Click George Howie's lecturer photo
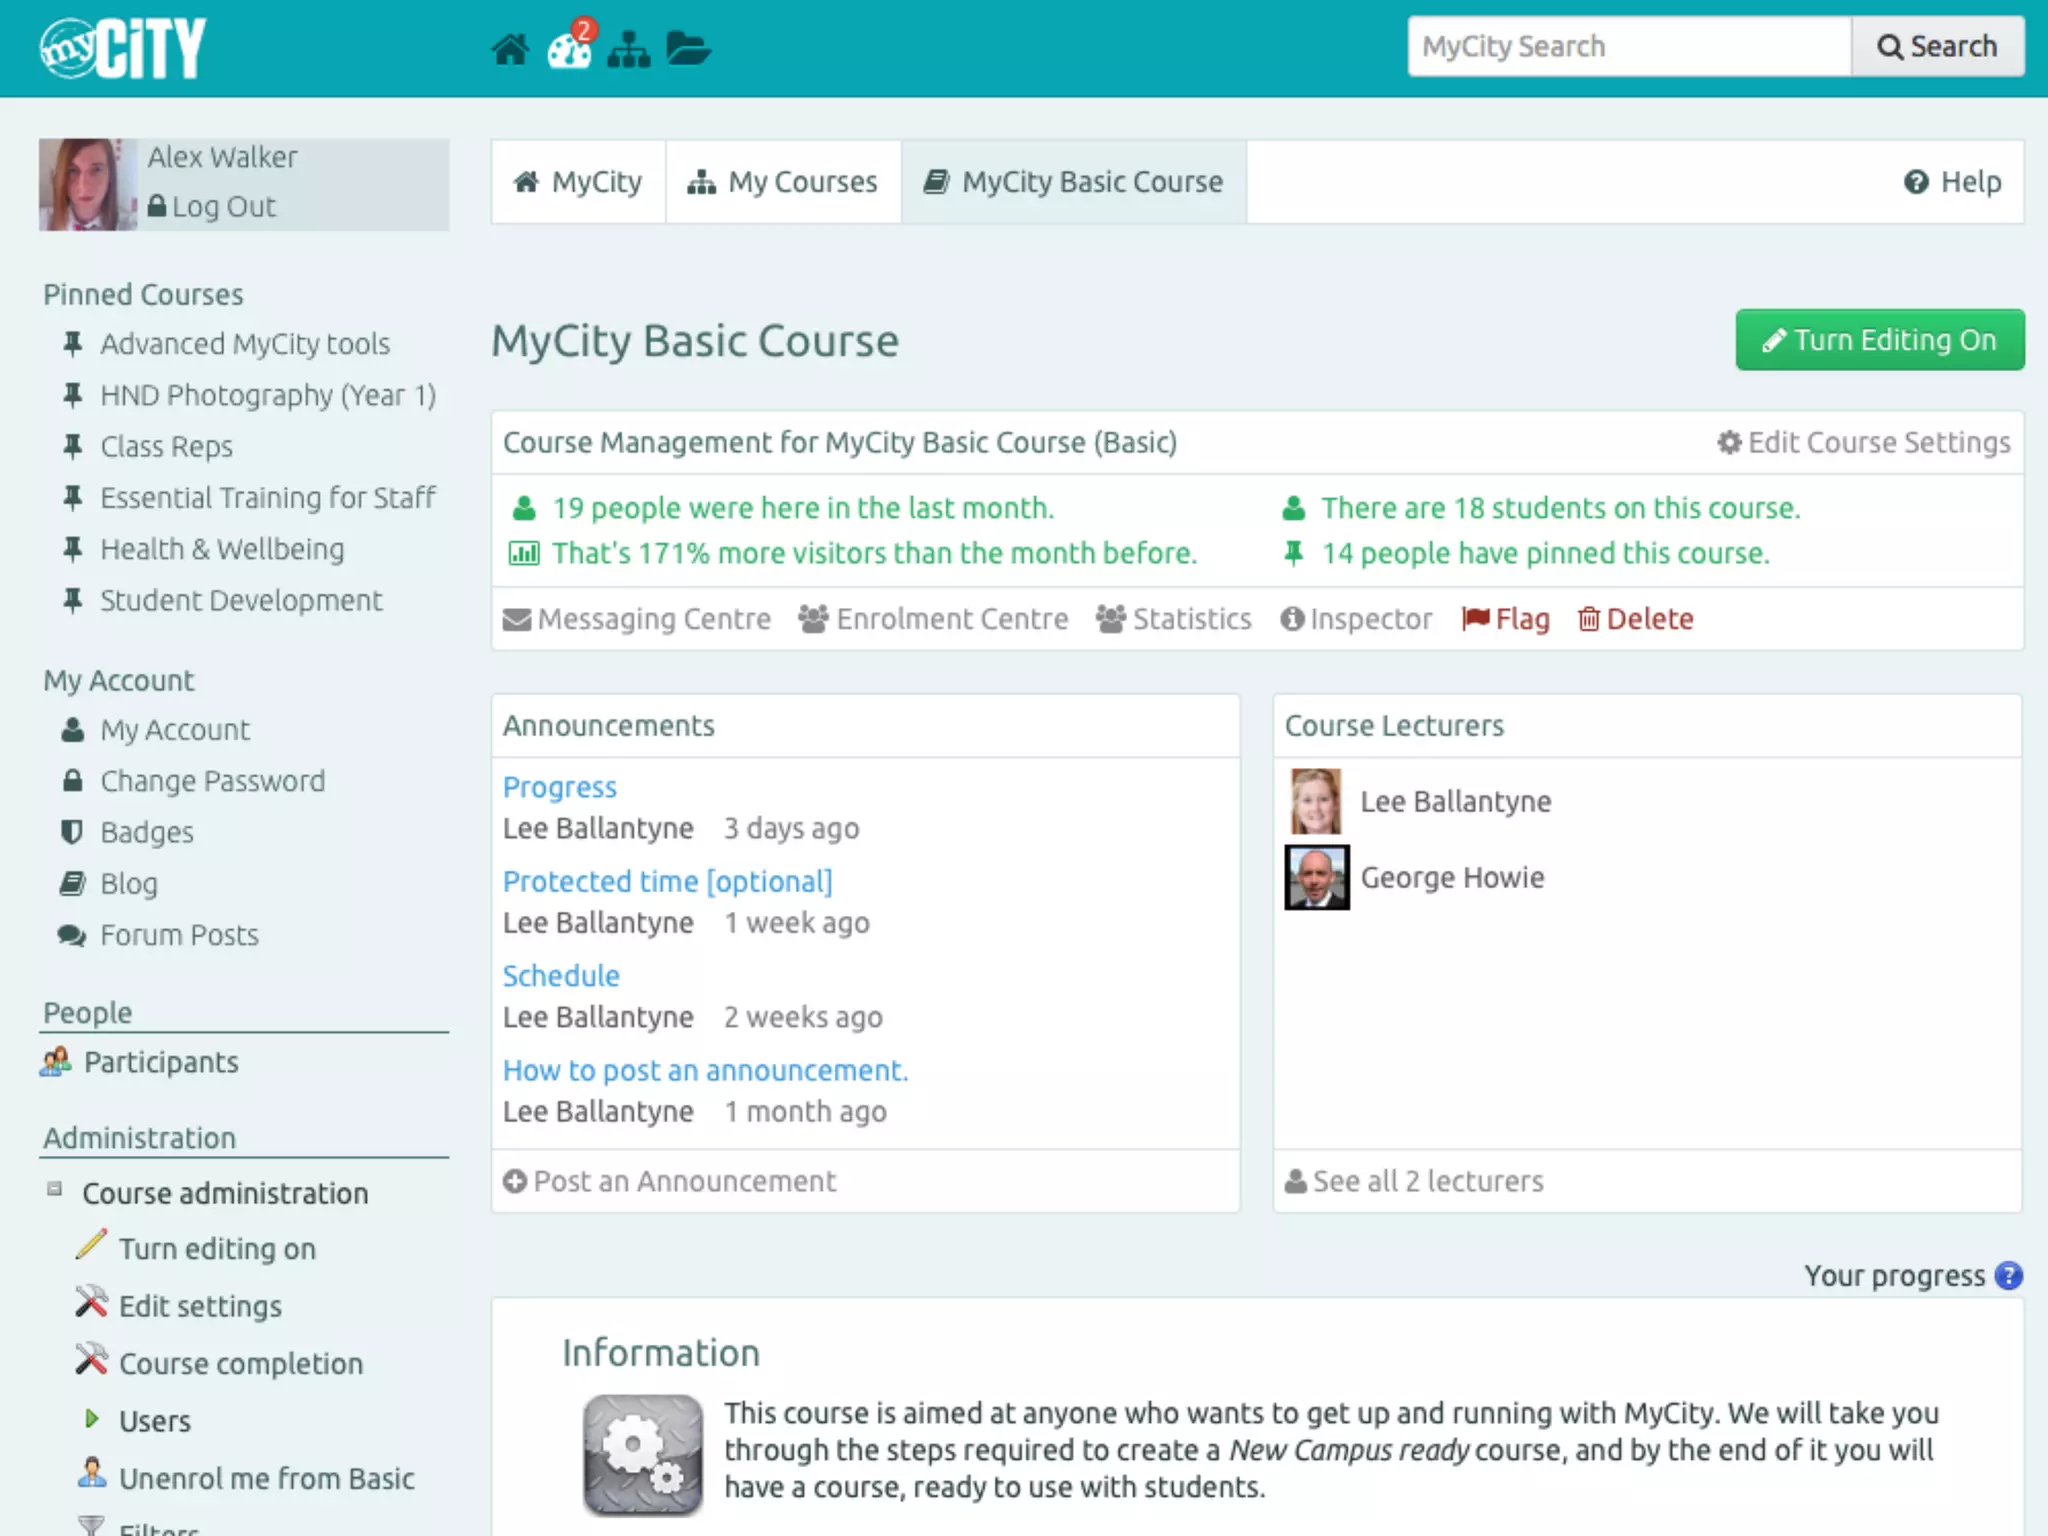Viewport: 2048px width, 1536px height. tap(1316, 877)
